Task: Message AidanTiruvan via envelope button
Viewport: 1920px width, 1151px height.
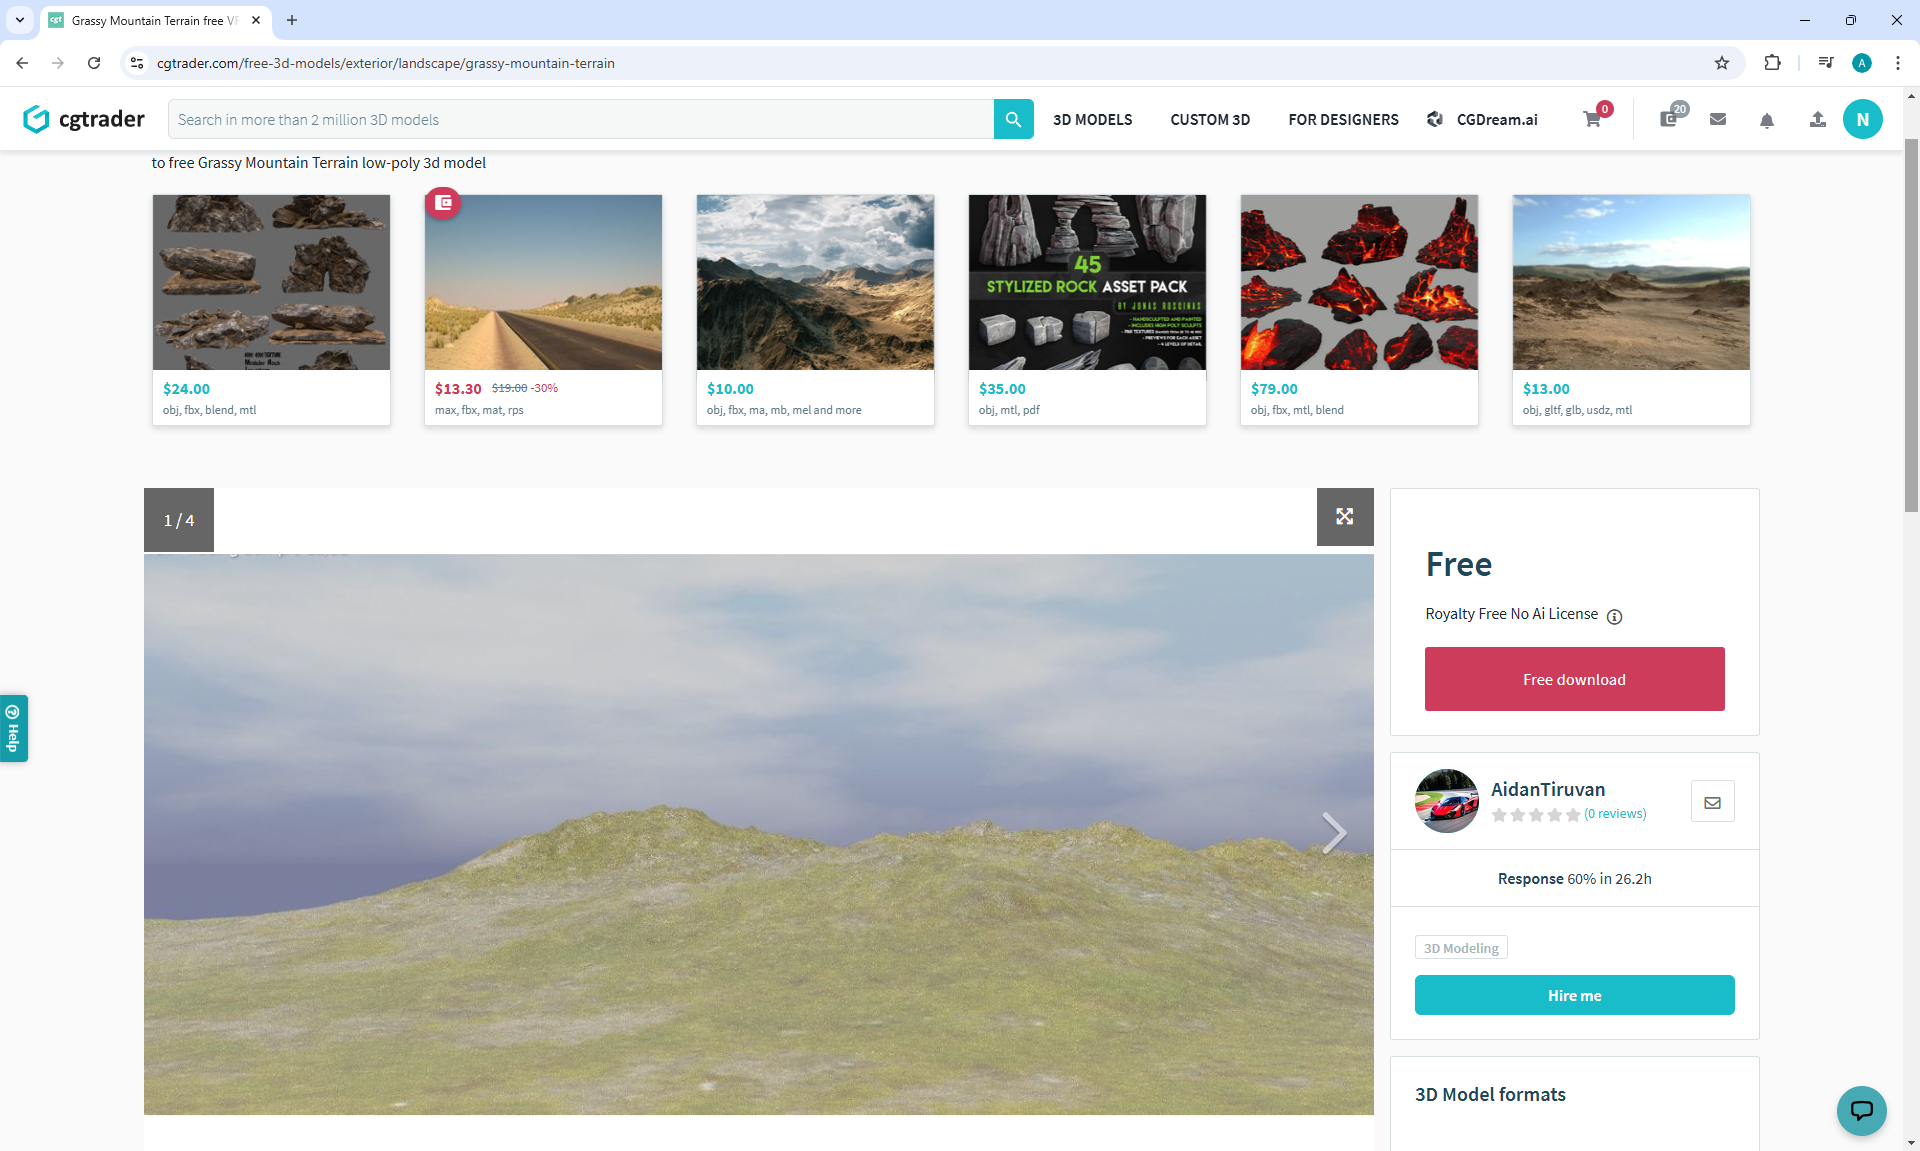Action: 1712,802
